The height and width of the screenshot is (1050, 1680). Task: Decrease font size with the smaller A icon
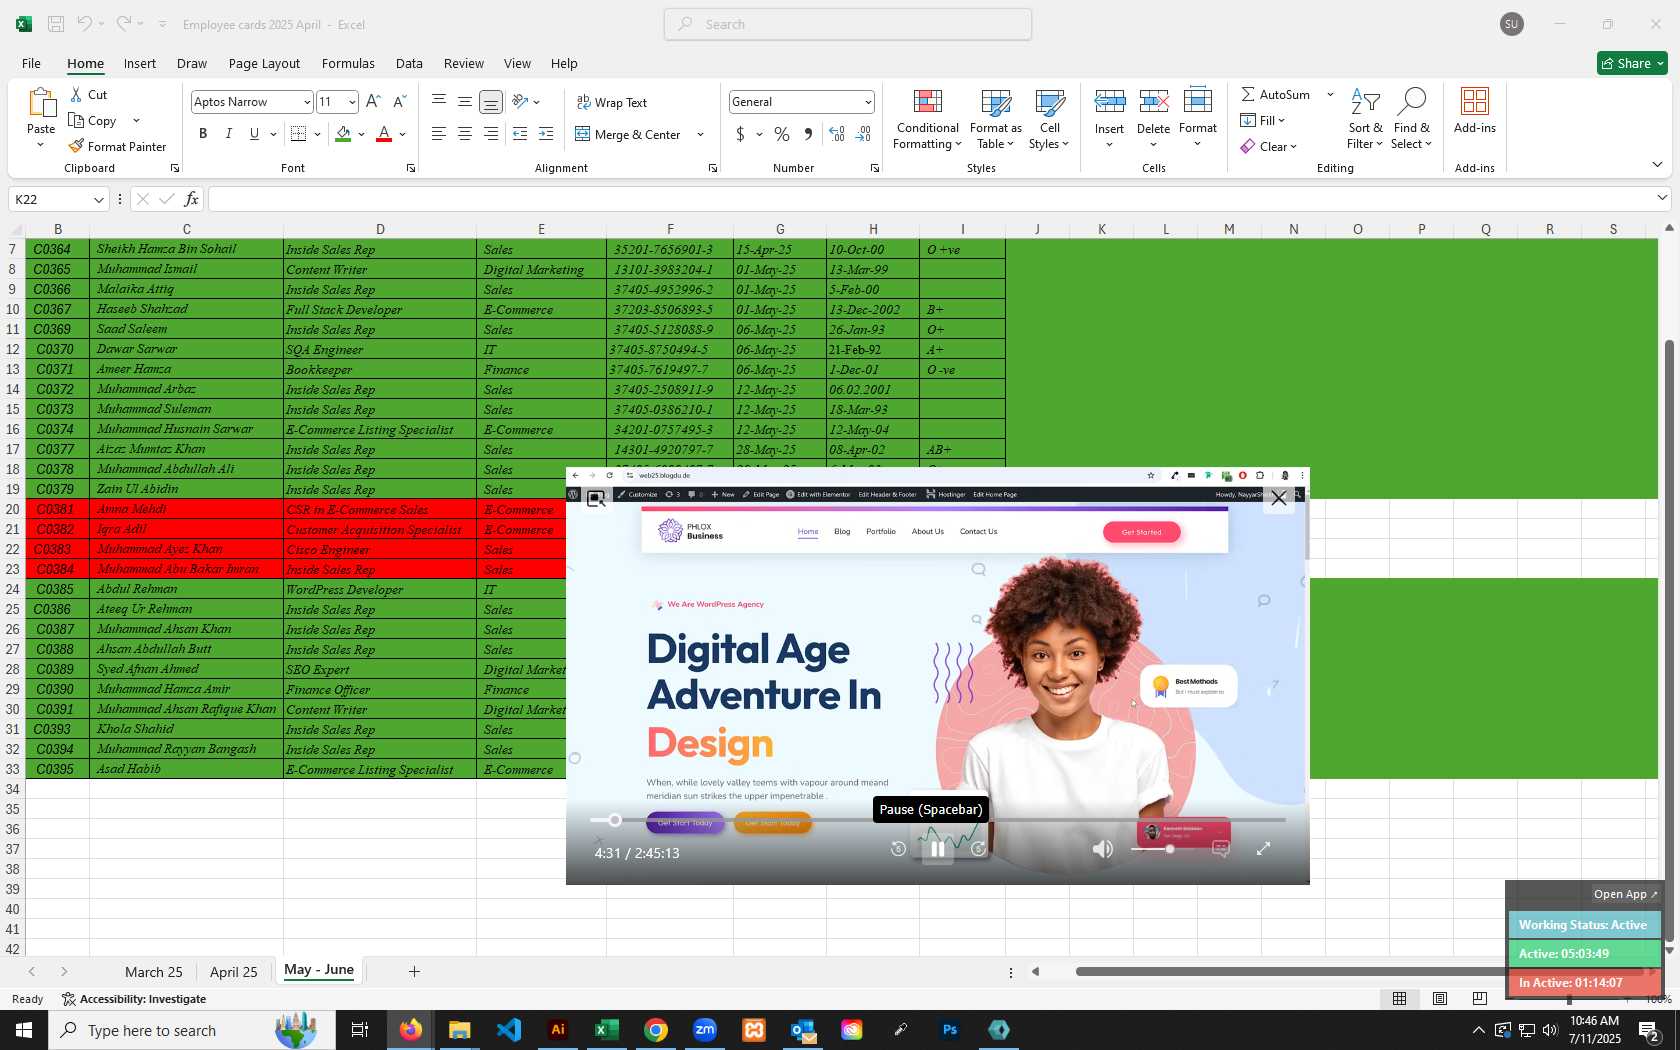click(399, 101)
